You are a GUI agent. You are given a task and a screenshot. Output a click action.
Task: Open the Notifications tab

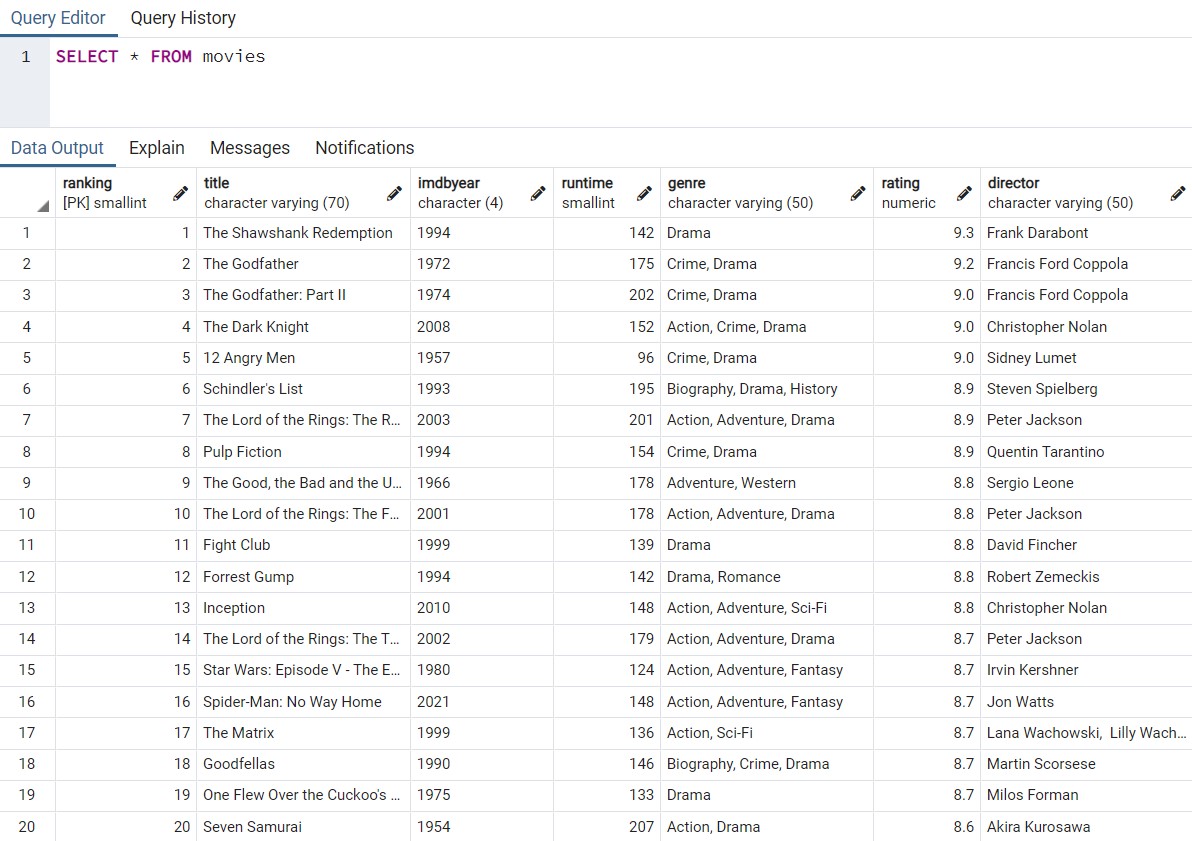pos(363,147)
